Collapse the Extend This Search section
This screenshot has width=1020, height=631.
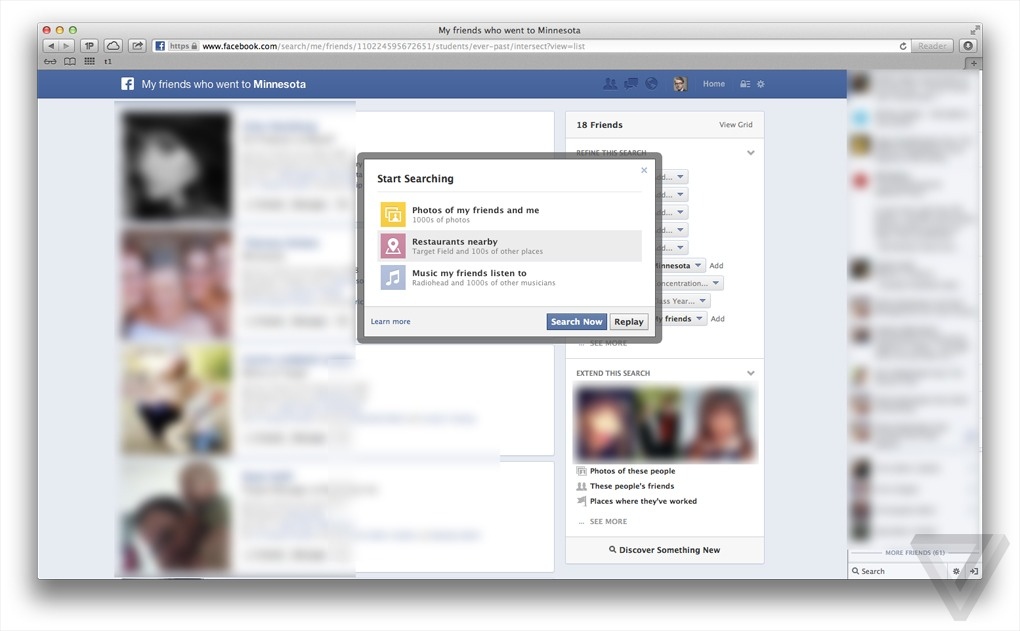[x=751, y=373]
